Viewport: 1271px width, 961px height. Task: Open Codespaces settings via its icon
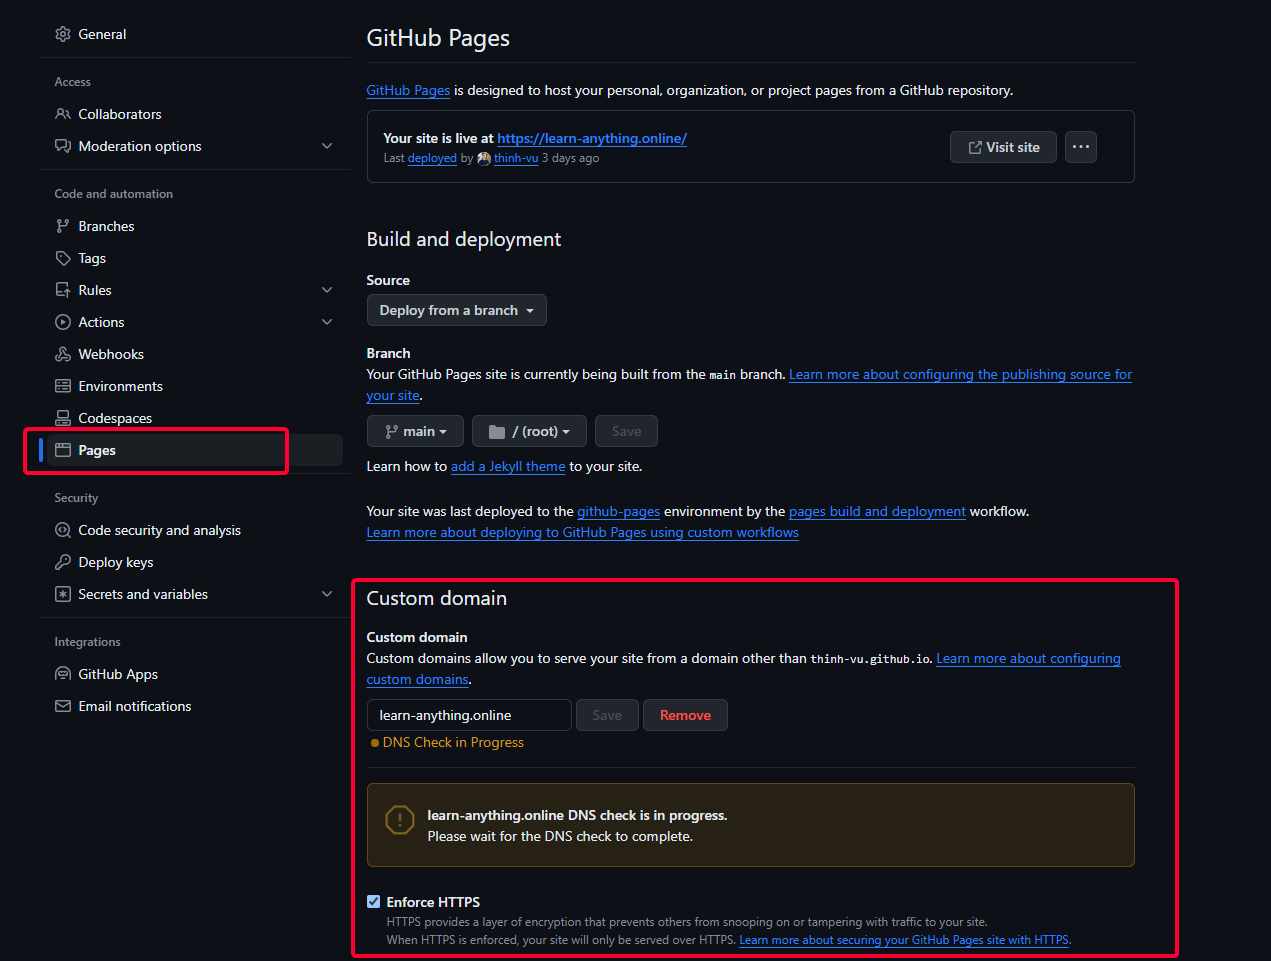coord(62,418)
